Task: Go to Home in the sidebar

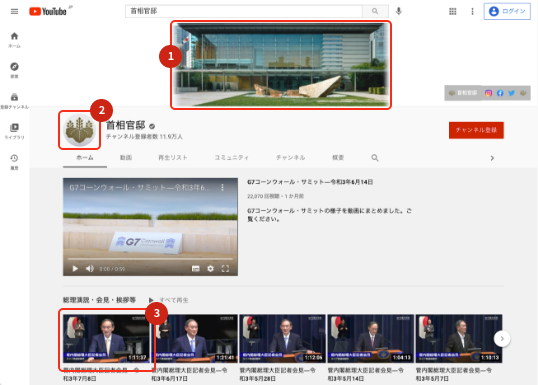Action: coord(14,40)
